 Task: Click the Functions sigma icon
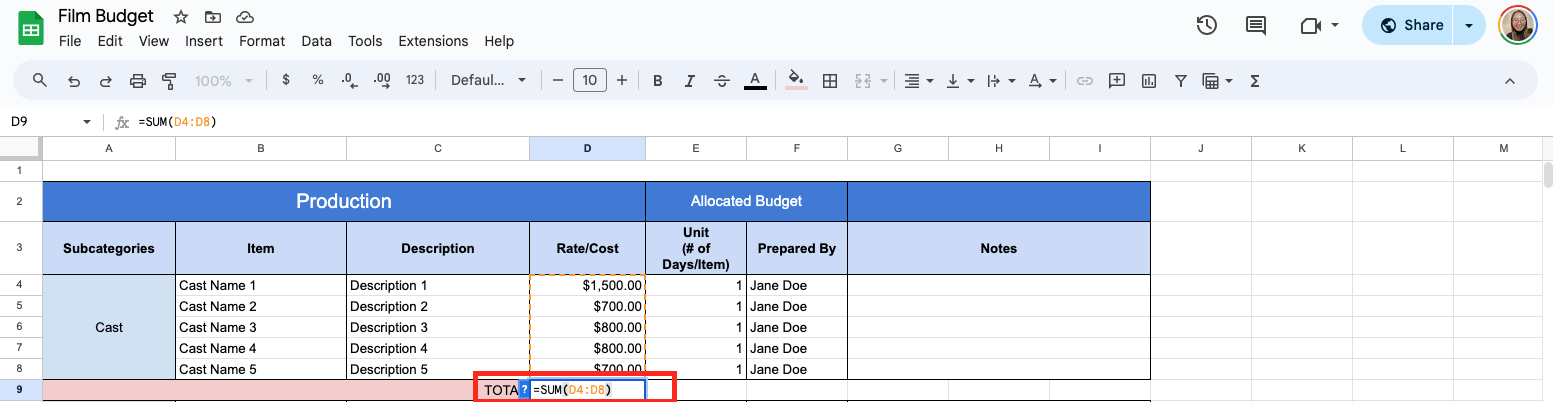(1255, 81)
